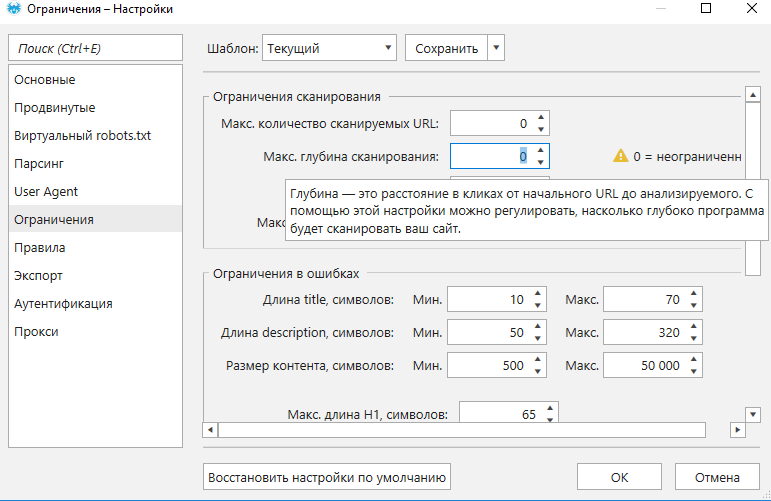771x501 pixels.
Task: Switch to the Экспорт section
Action: (95, 276)
